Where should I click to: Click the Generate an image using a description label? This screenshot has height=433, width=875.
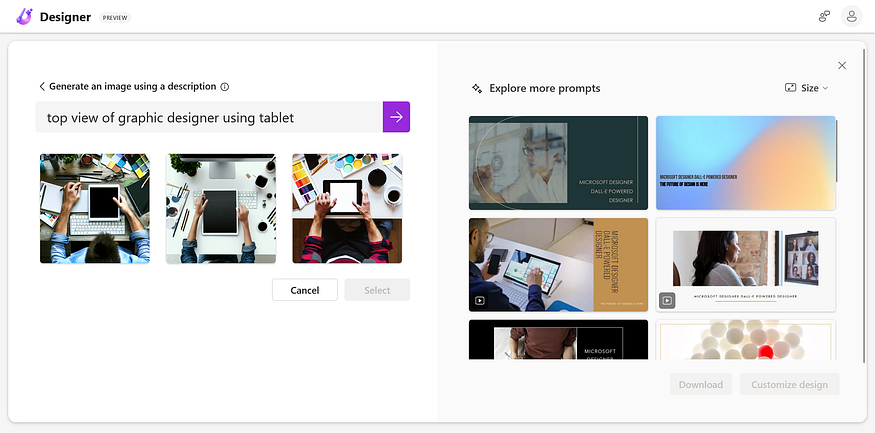pyautogui.click(x=133, y=86)
